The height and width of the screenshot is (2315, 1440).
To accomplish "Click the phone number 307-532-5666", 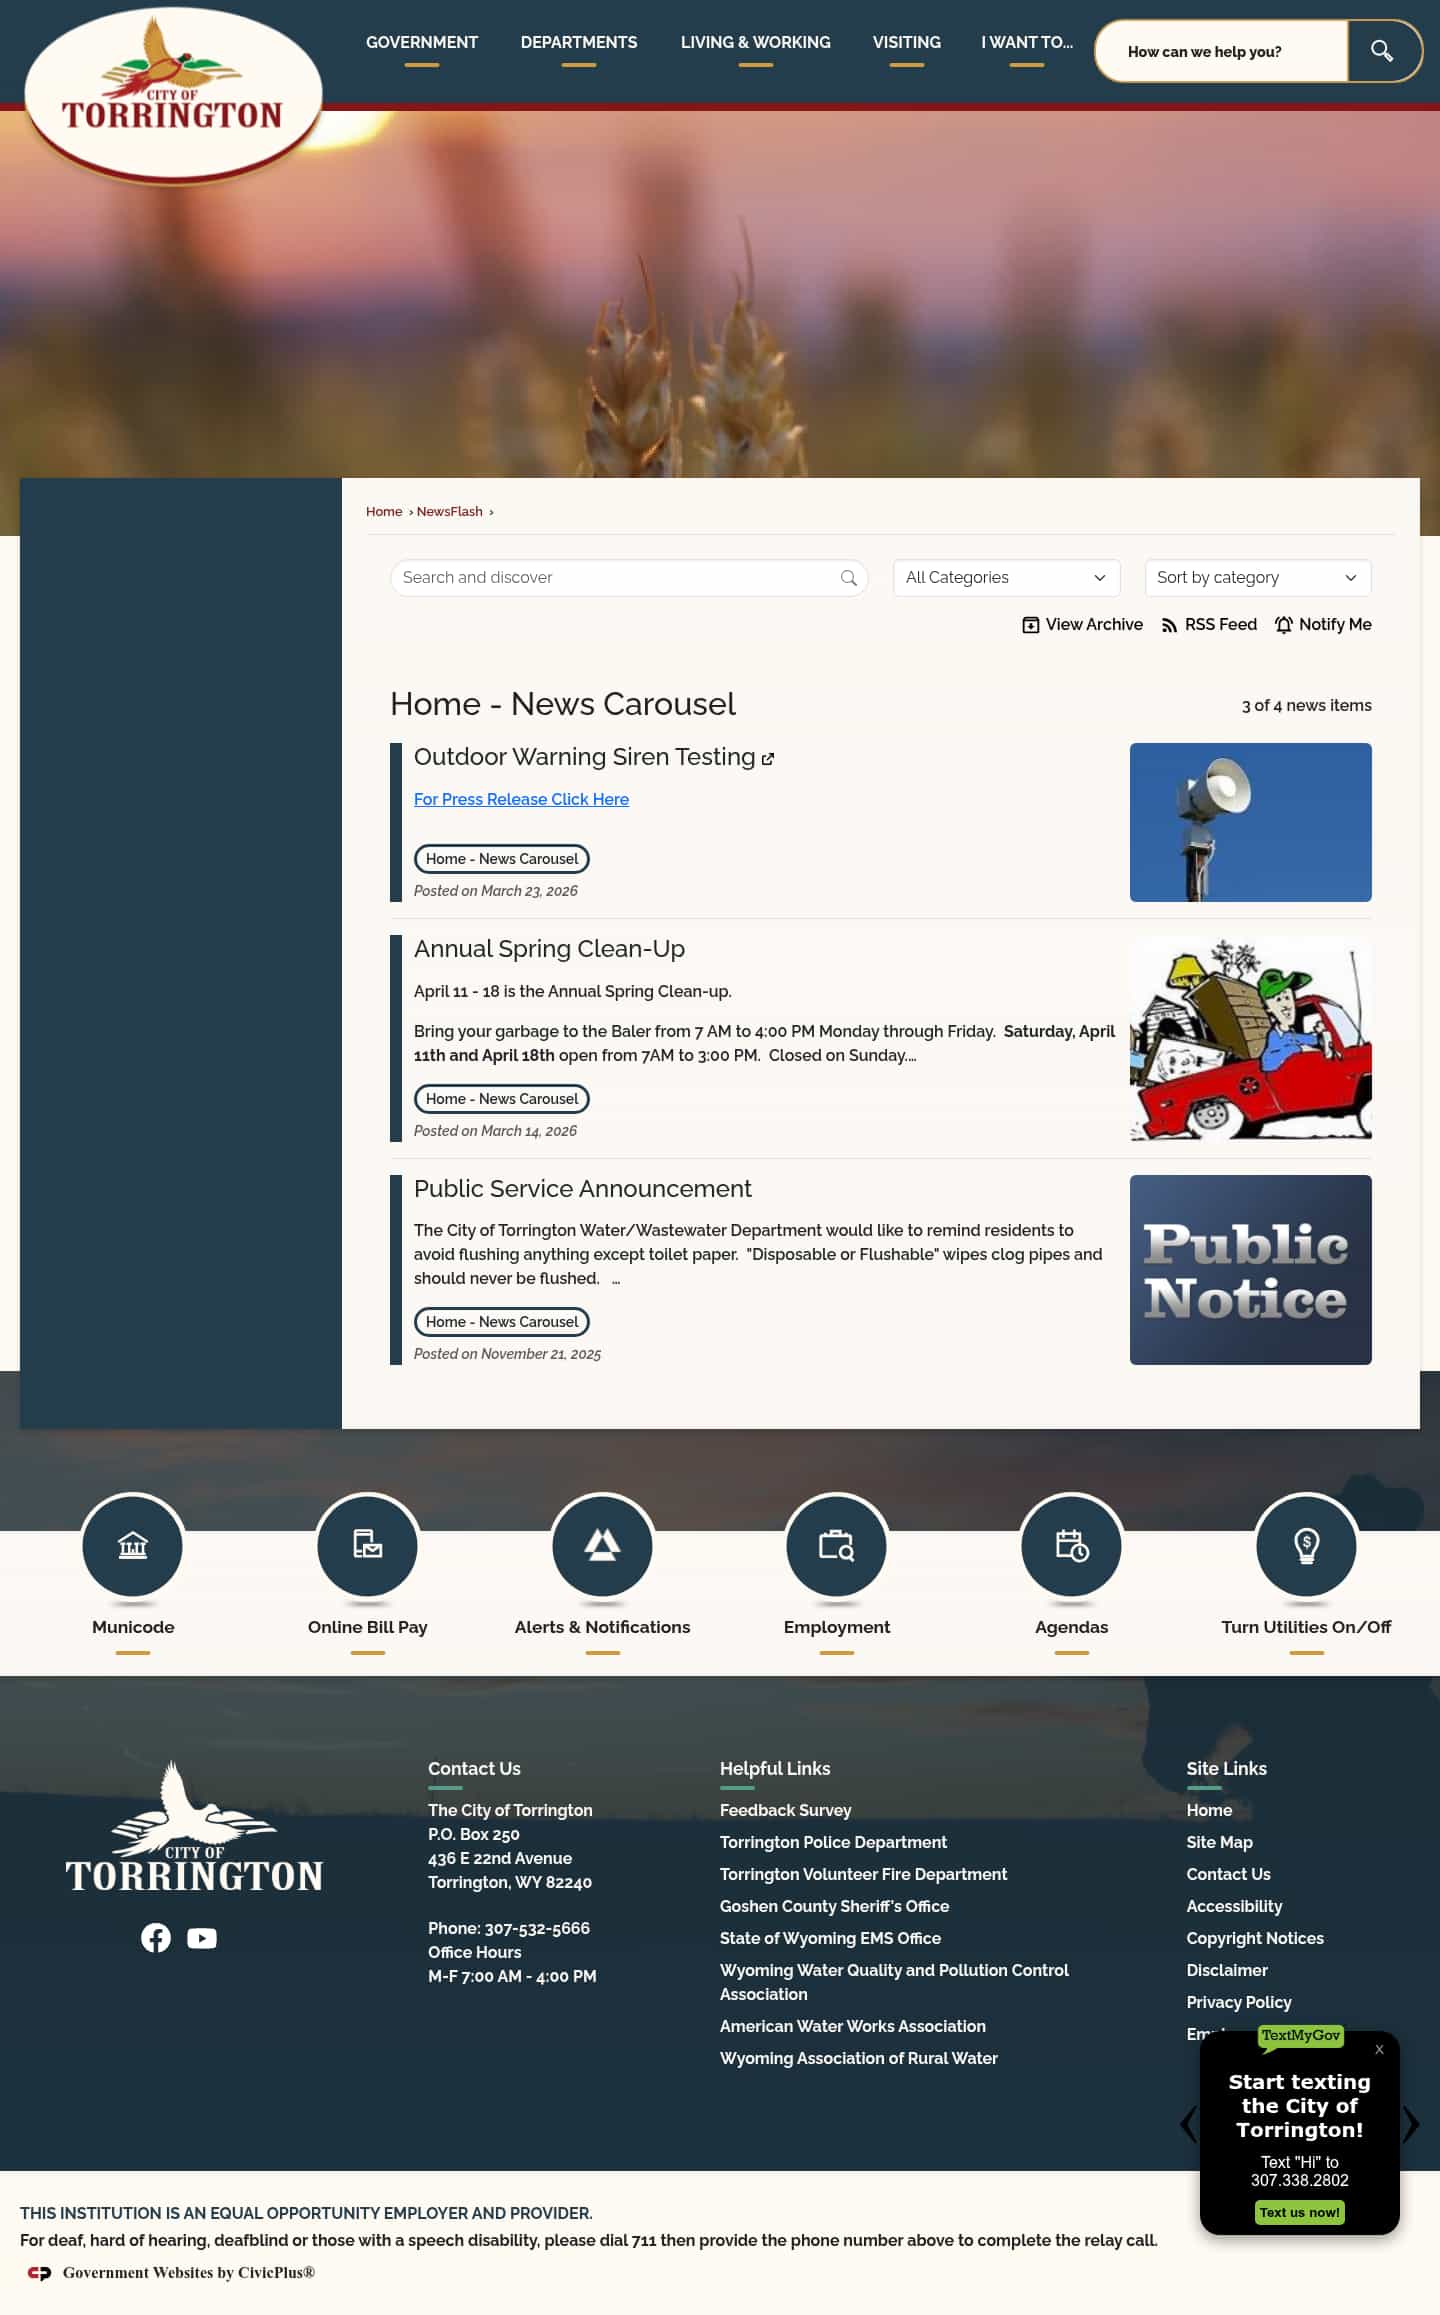I will coord(537,1928).
